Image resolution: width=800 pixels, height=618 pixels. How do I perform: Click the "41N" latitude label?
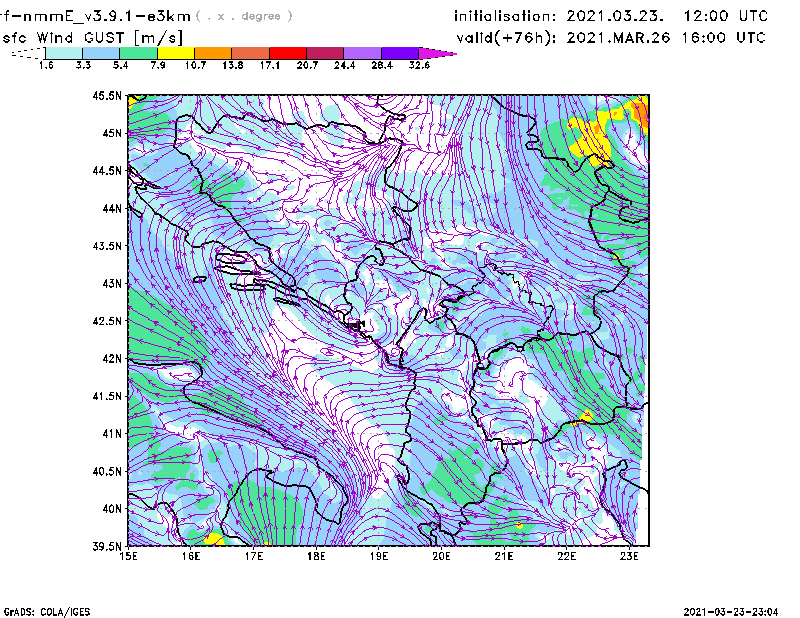point(112,434)
